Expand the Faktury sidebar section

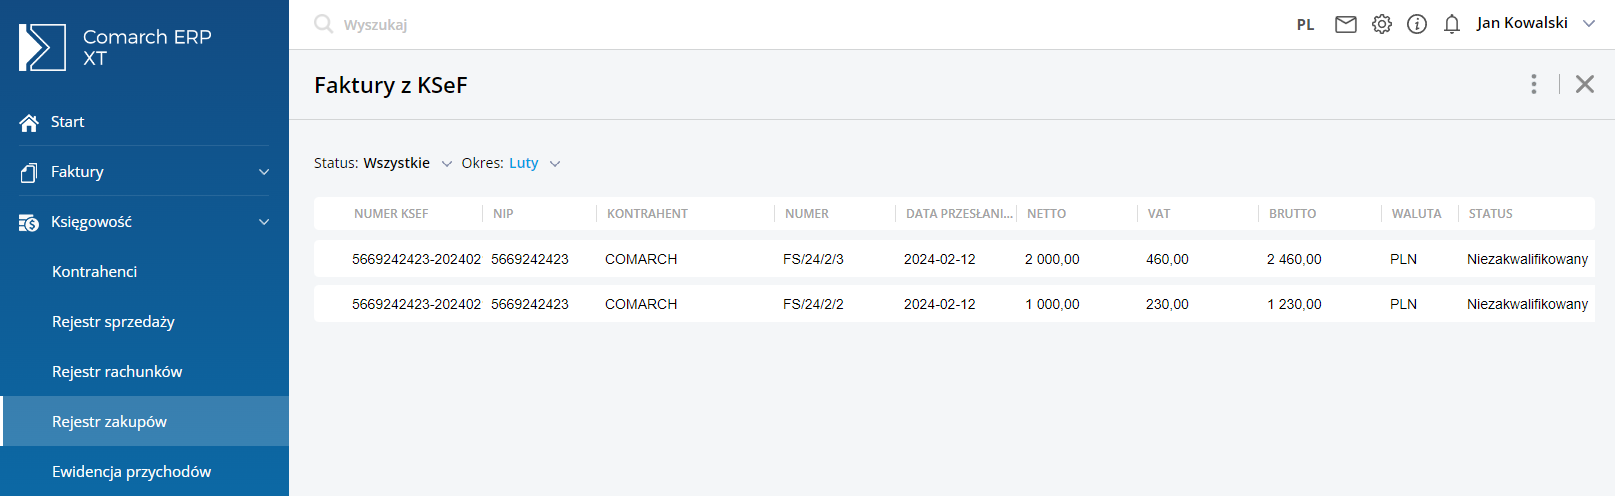(x=264, y=172)
